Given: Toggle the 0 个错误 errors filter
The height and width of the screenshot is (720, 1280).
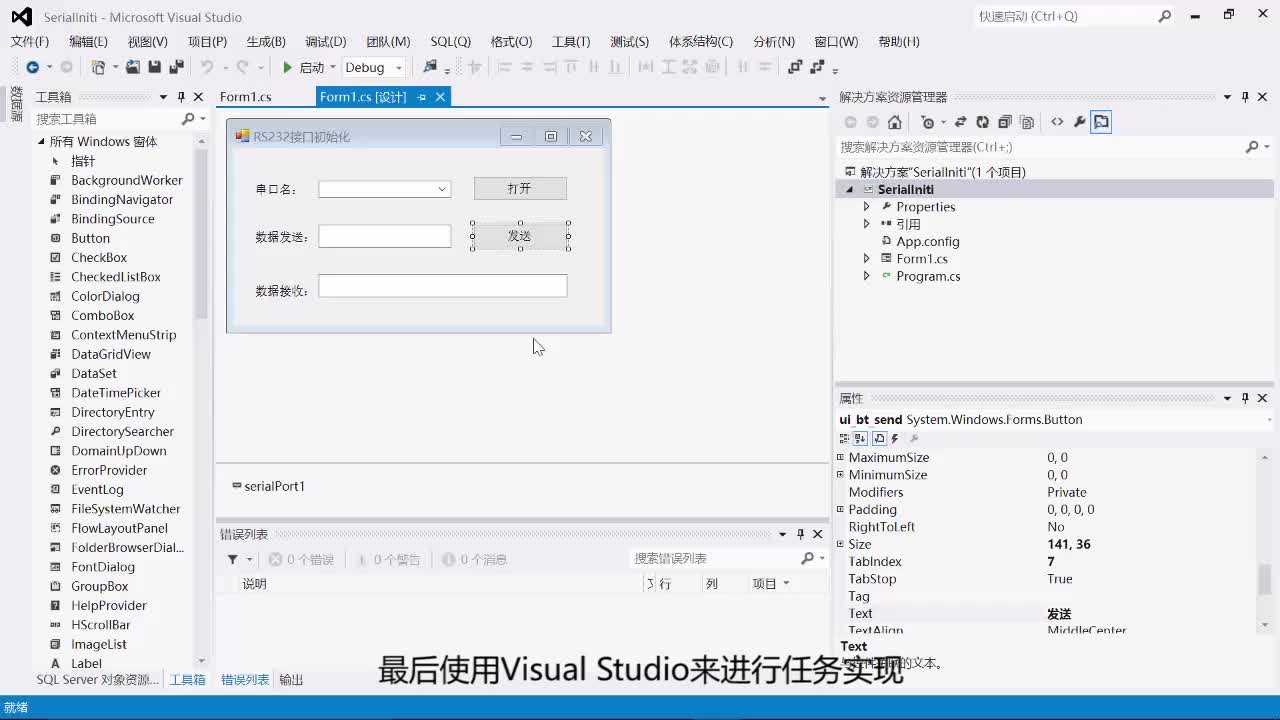Looking at the screenshot, I should 301,559.
